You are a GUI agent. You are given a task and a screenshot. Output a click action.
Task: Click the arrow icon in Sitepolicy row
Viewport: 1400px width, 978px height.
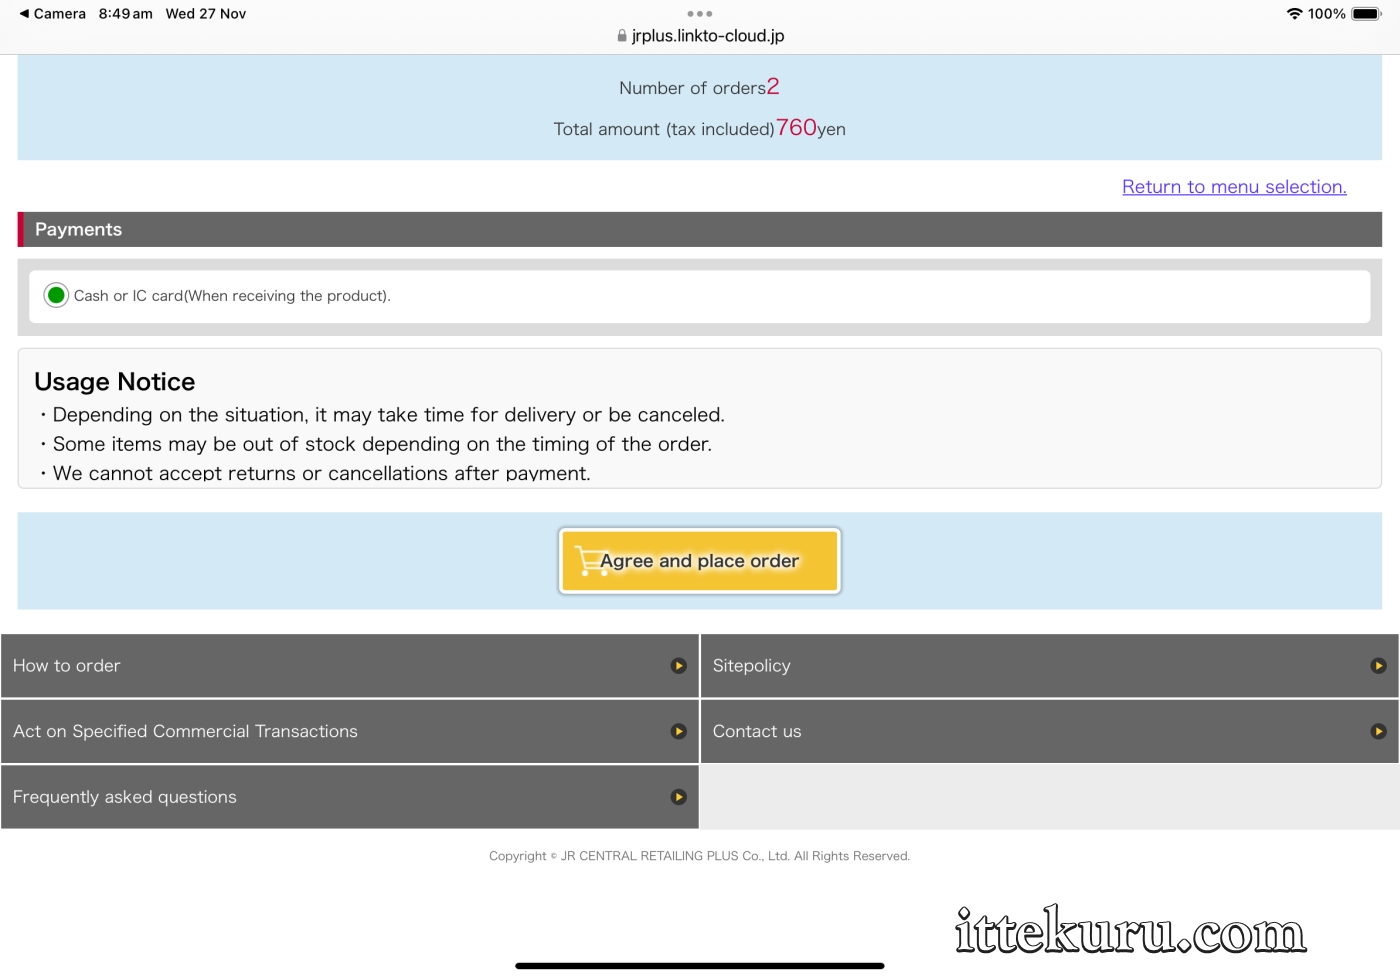tap(1378, 666)
